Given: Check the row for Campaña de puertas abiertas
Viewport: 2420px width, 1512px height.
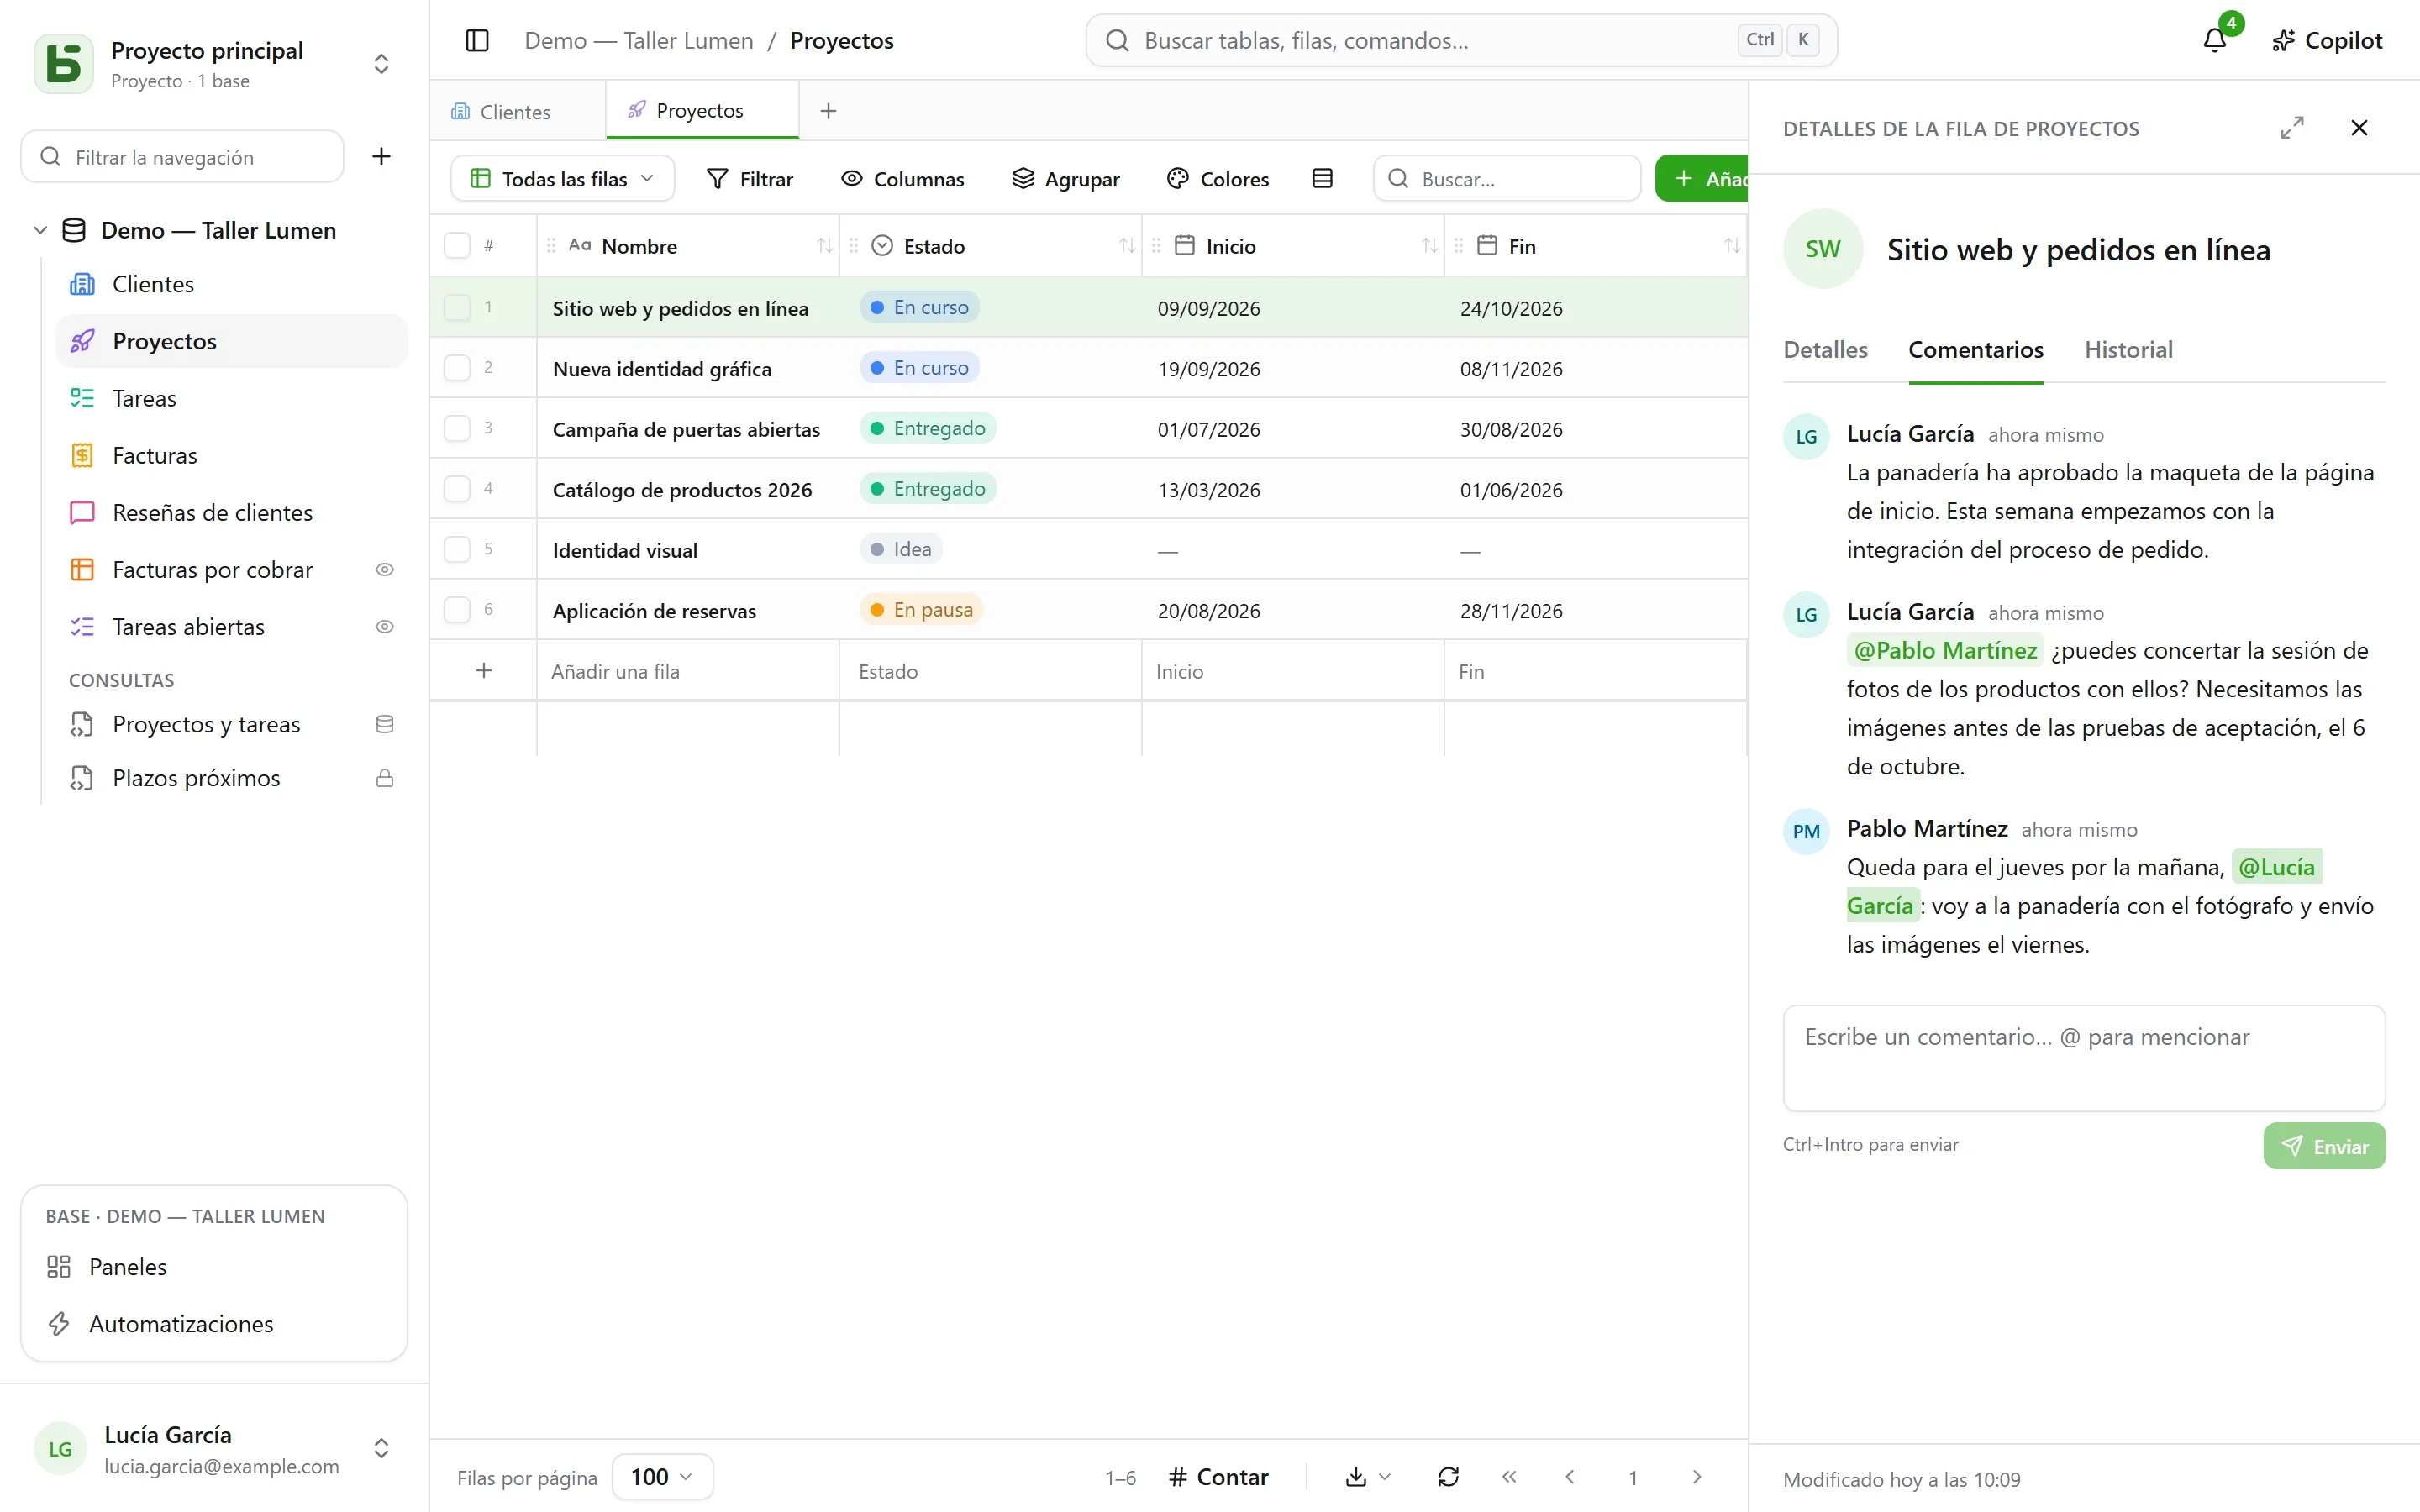Looking at the screenshot, I should tap(457, 429).
